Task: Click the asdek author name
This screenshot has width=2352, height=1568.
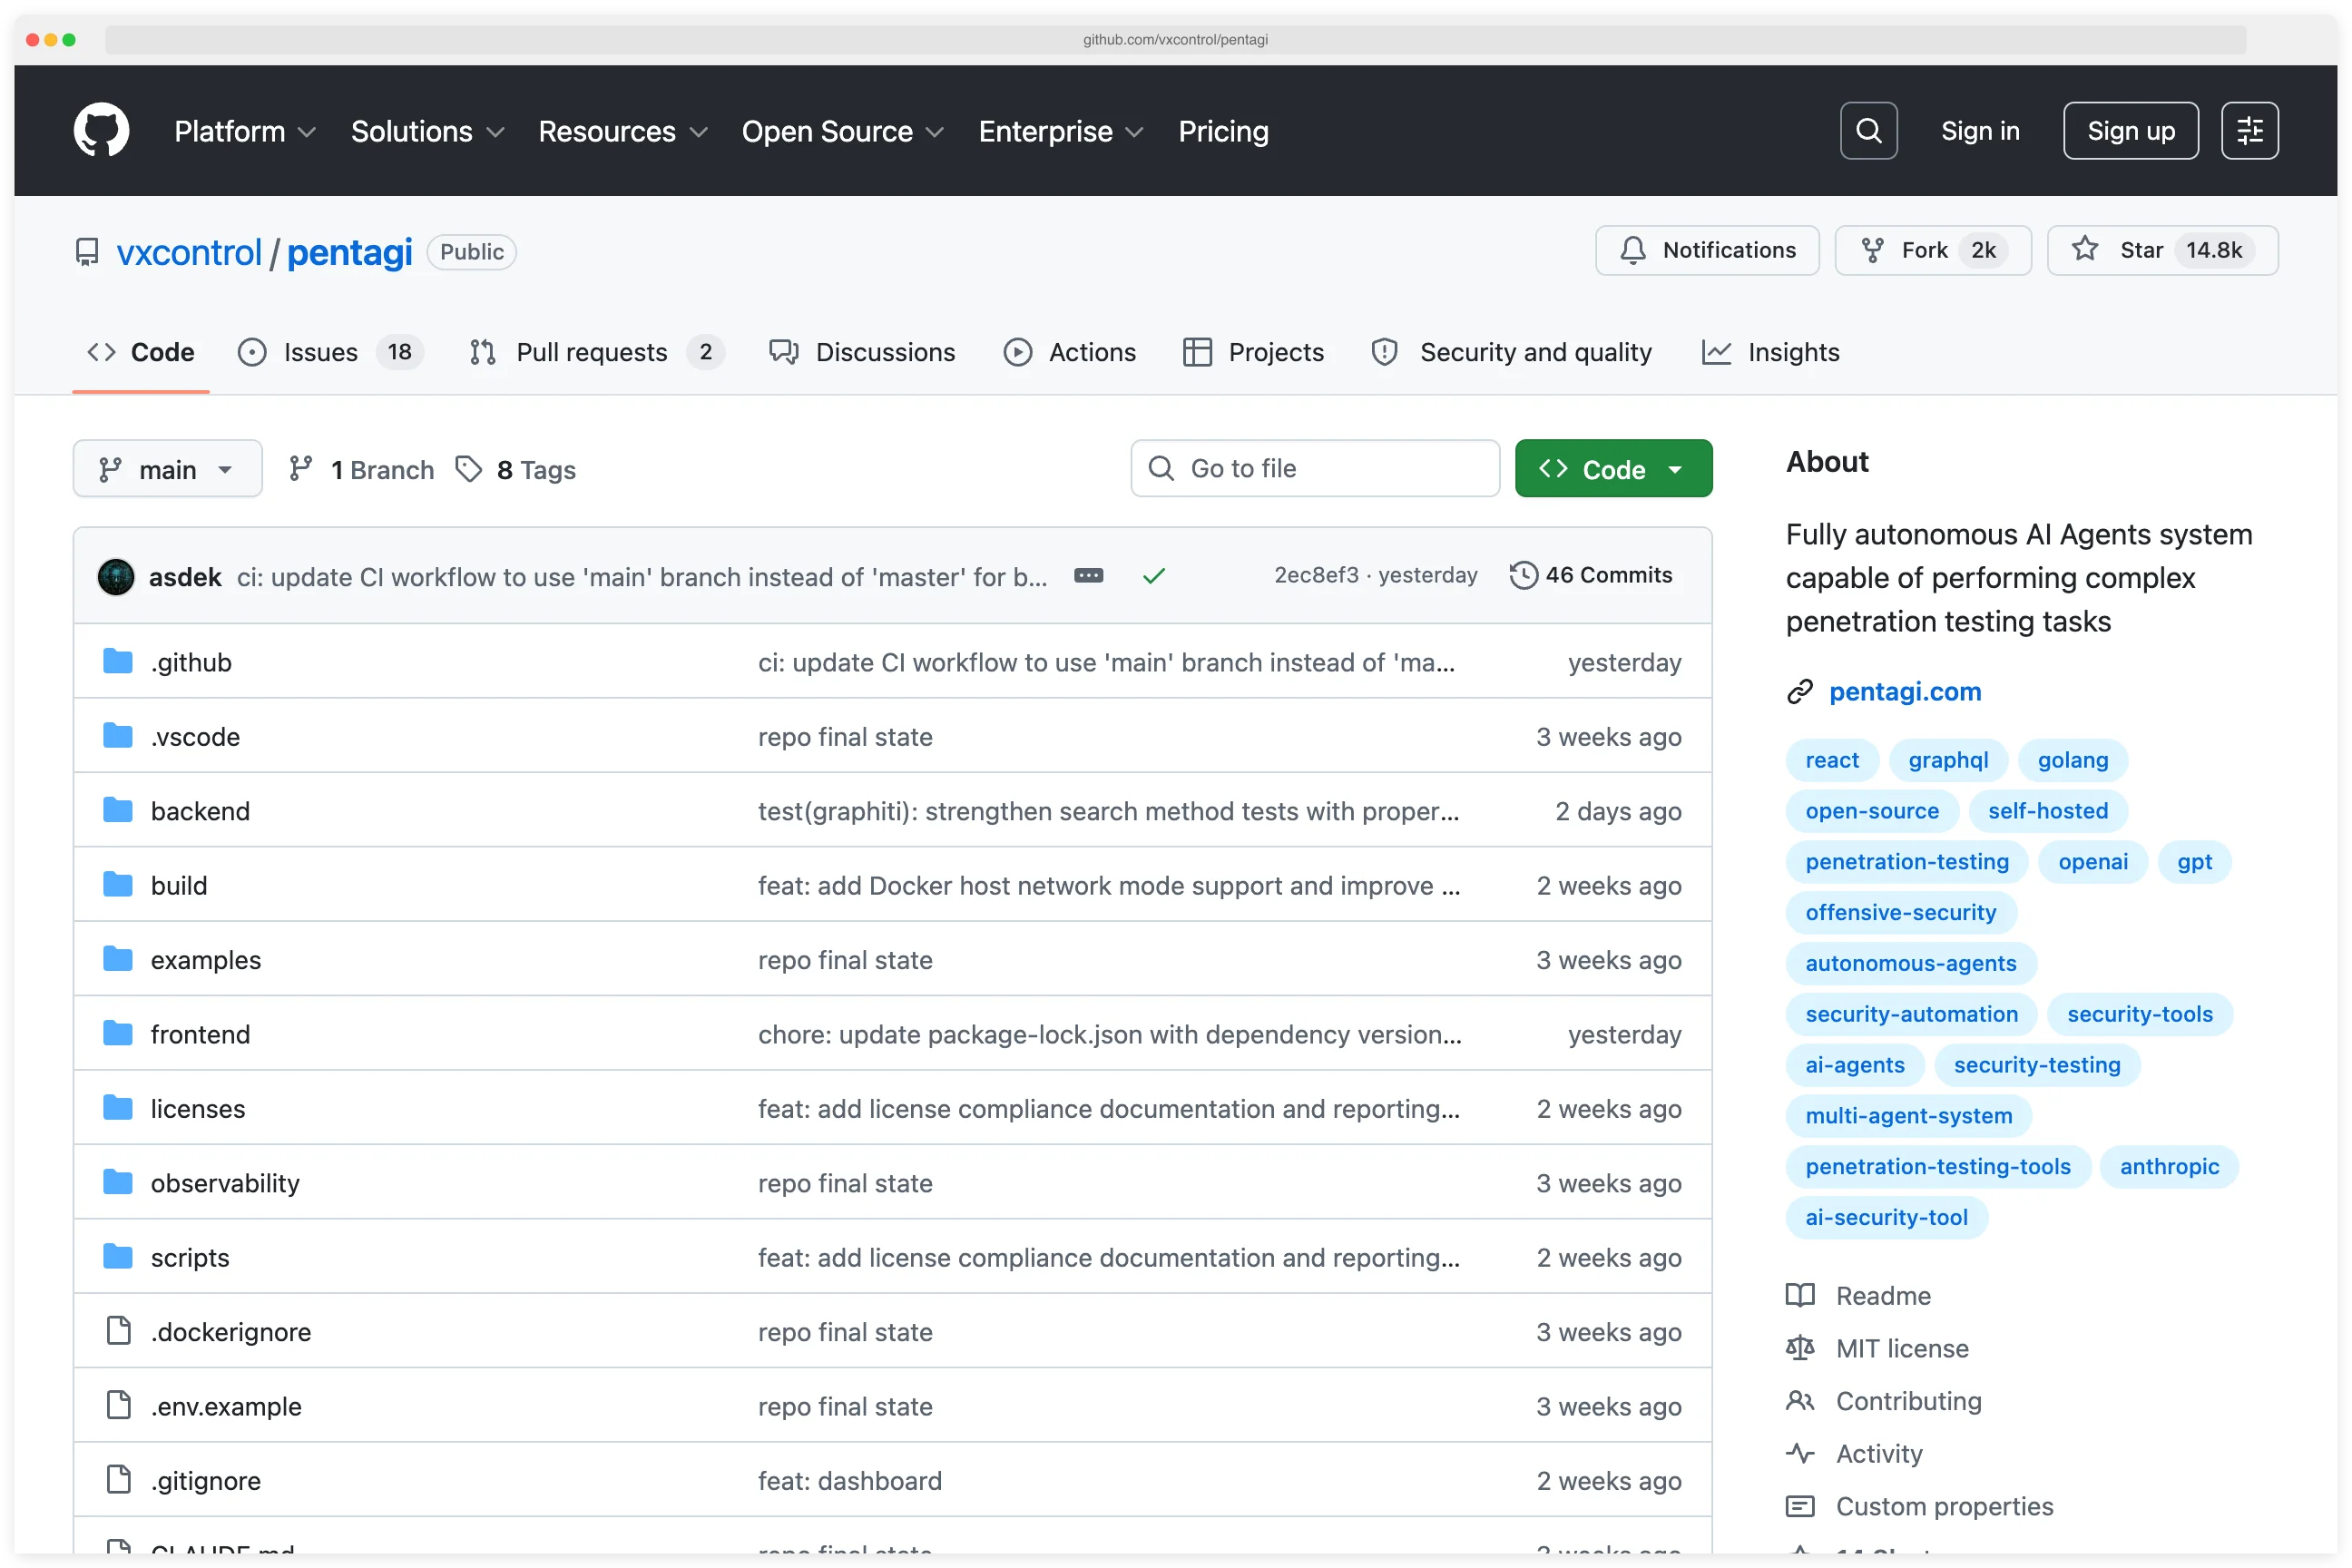Action: pyautogui.click(x=185, y=577)
